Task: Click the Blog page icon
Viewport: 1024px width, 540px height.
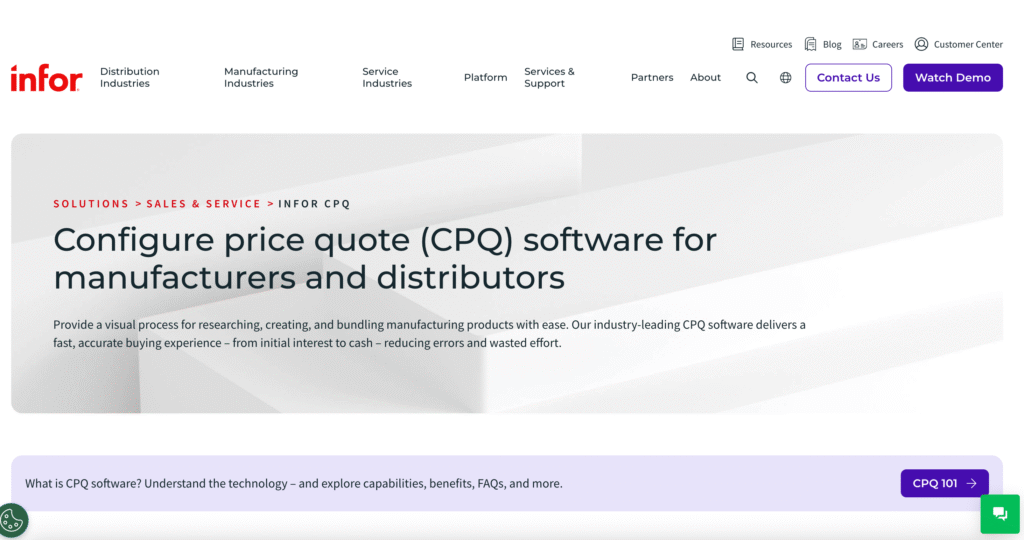Action: [x=810, y=44]
